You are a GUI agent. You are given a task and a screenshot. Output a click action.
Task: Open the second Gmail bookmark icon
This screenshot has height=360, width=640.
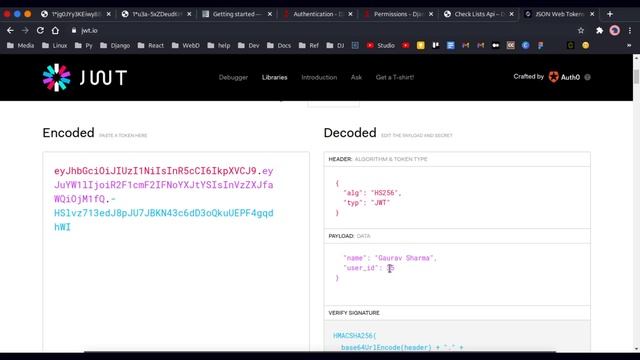point(481,45)
